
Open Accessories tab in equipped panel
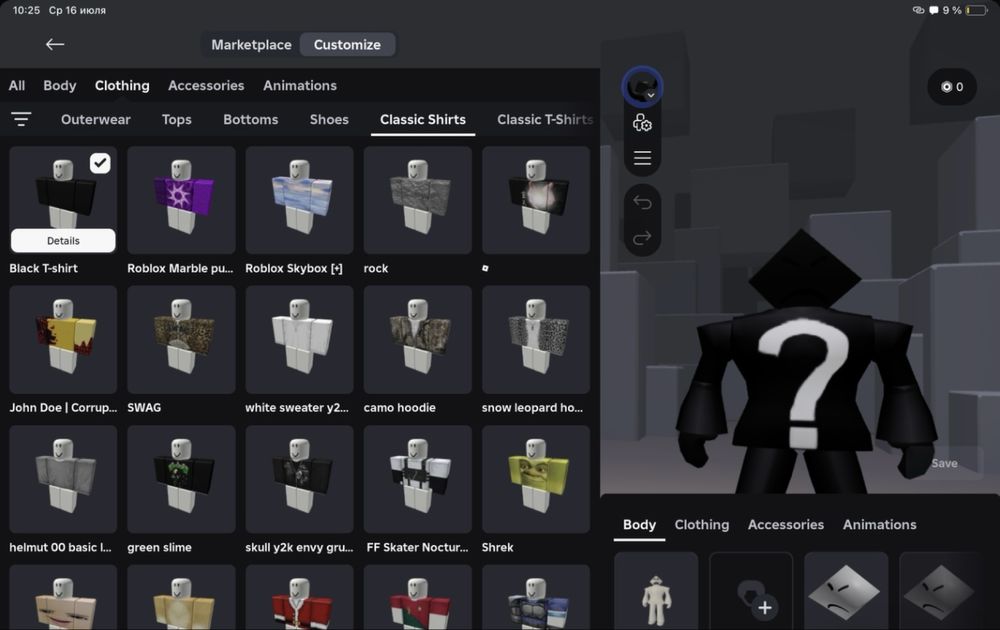pyautogui.click(x=786, y=524)
